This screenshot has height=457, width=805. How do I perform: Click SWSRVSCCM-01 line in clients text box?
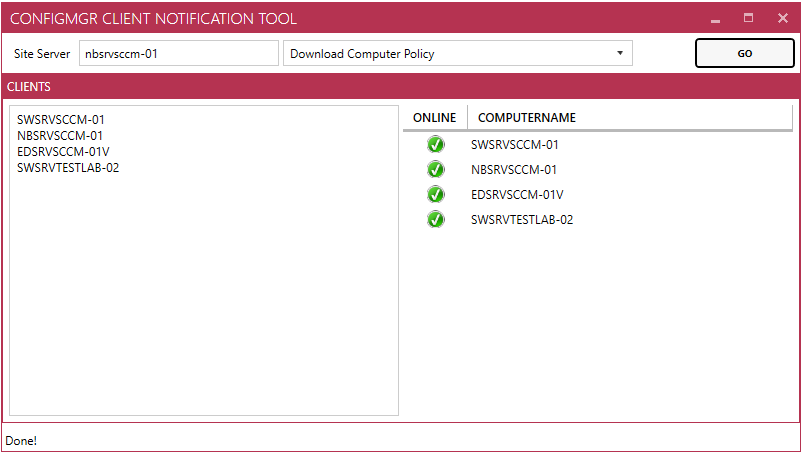coord(61,120)
